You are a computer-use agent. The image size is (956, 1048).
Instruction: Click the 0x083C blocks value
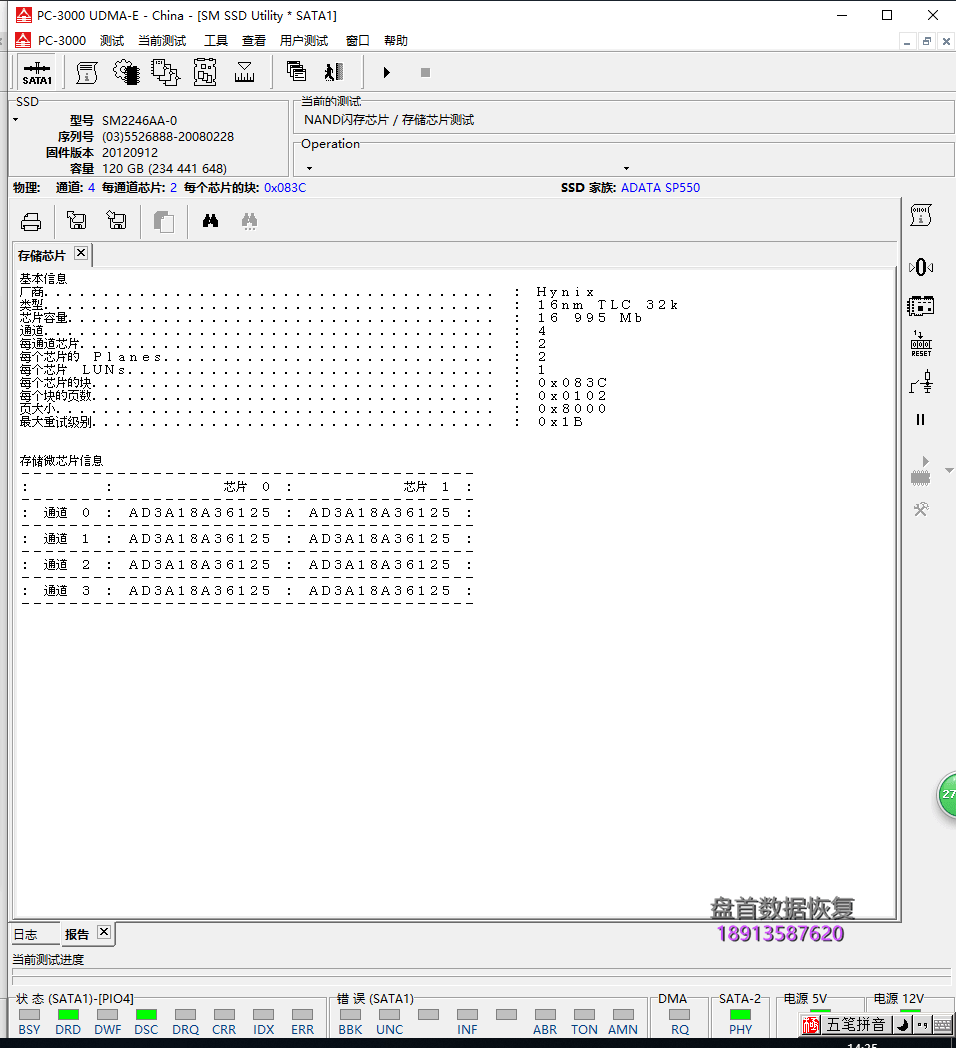tap(285, 188)
